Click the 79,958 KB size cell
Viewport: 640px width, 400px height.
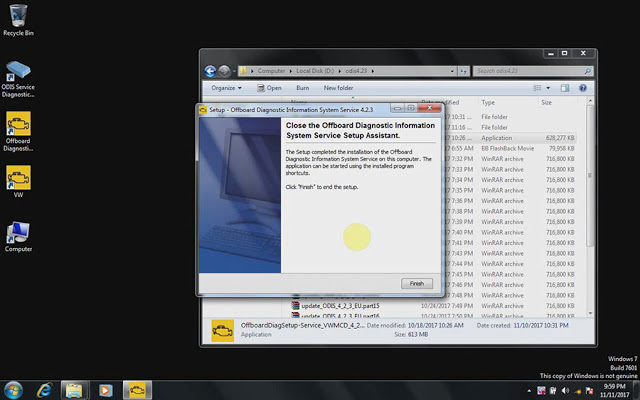[562, 149]
